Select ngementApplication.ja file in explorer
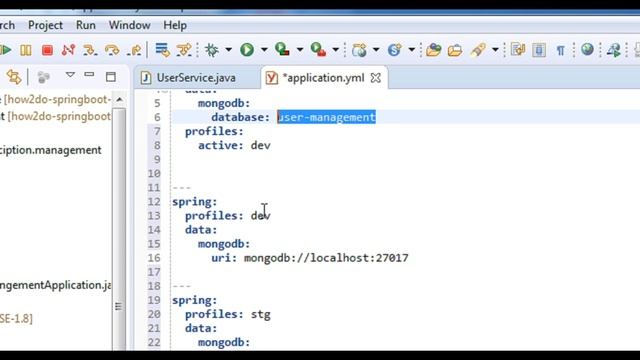The image size is (640, 360). [55, 285]
